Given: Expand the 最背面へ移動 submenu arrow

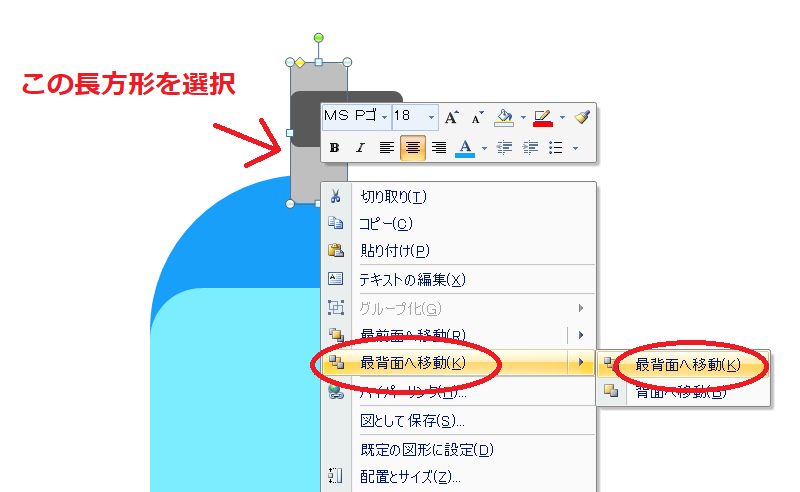Looking at the screenshot, I should click(581, 362).
